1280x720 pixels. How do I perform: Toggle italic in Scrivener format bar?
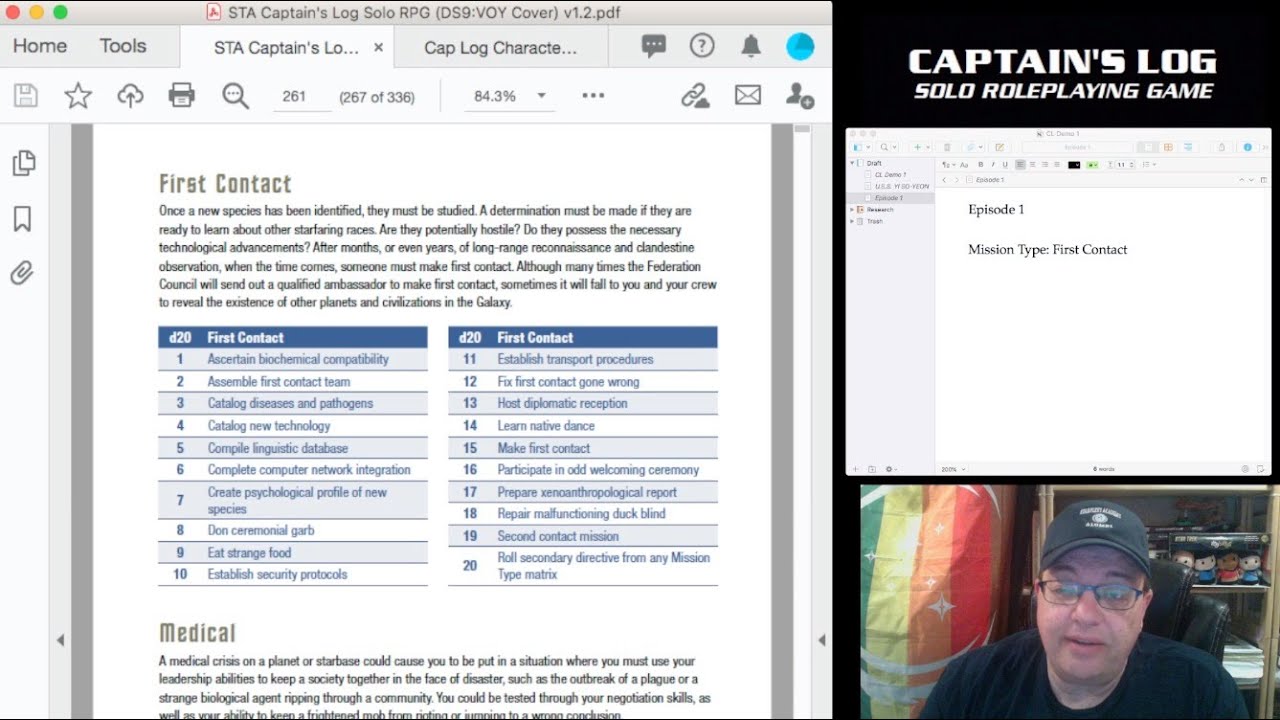click(993, 165)
